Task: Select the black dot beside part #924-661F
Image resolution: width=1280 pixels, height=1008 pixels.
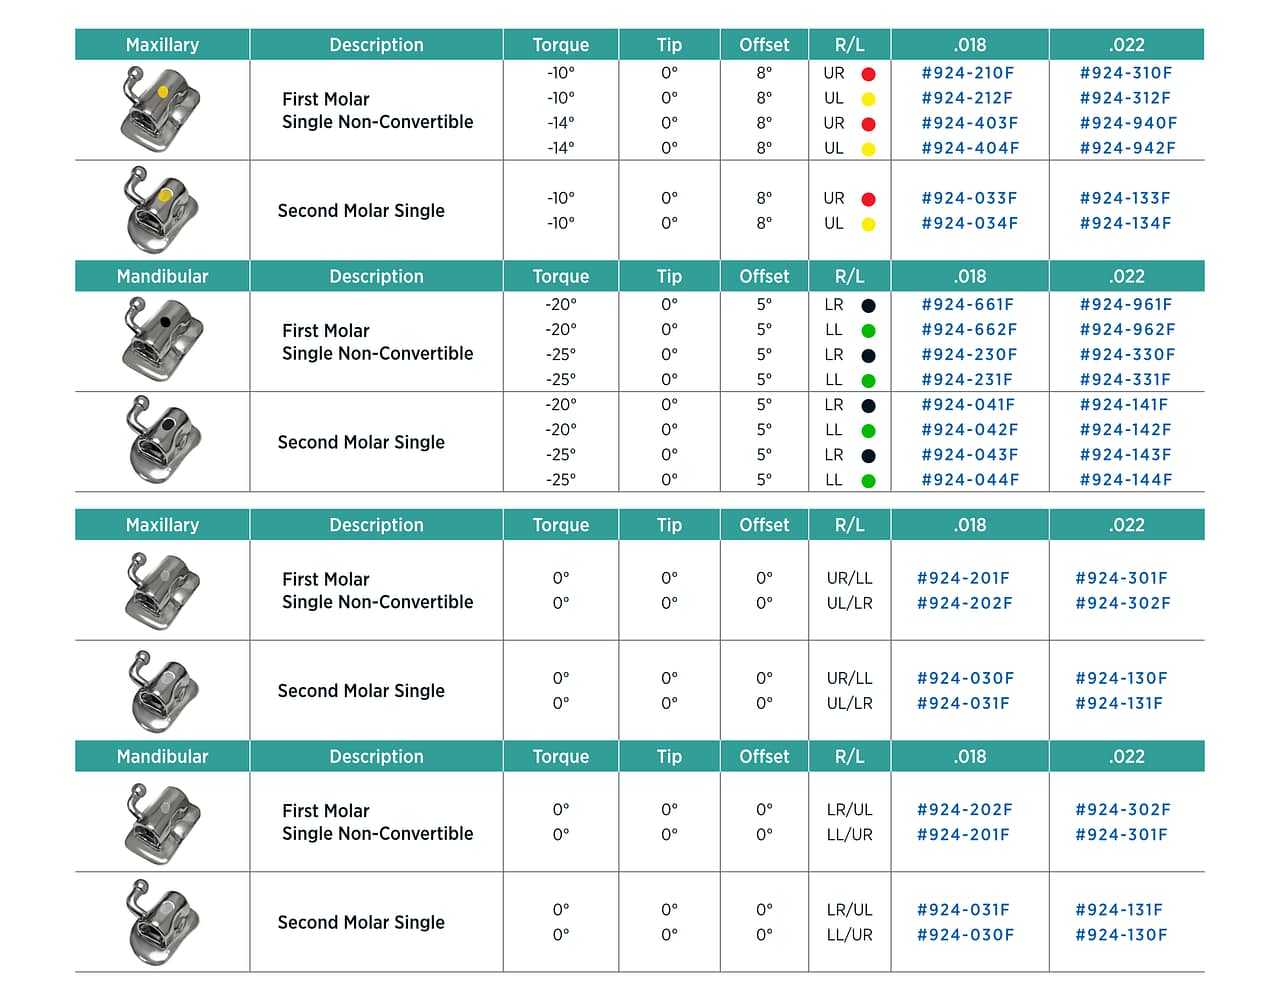Action: pyautogui.click(x=868, y=306)
